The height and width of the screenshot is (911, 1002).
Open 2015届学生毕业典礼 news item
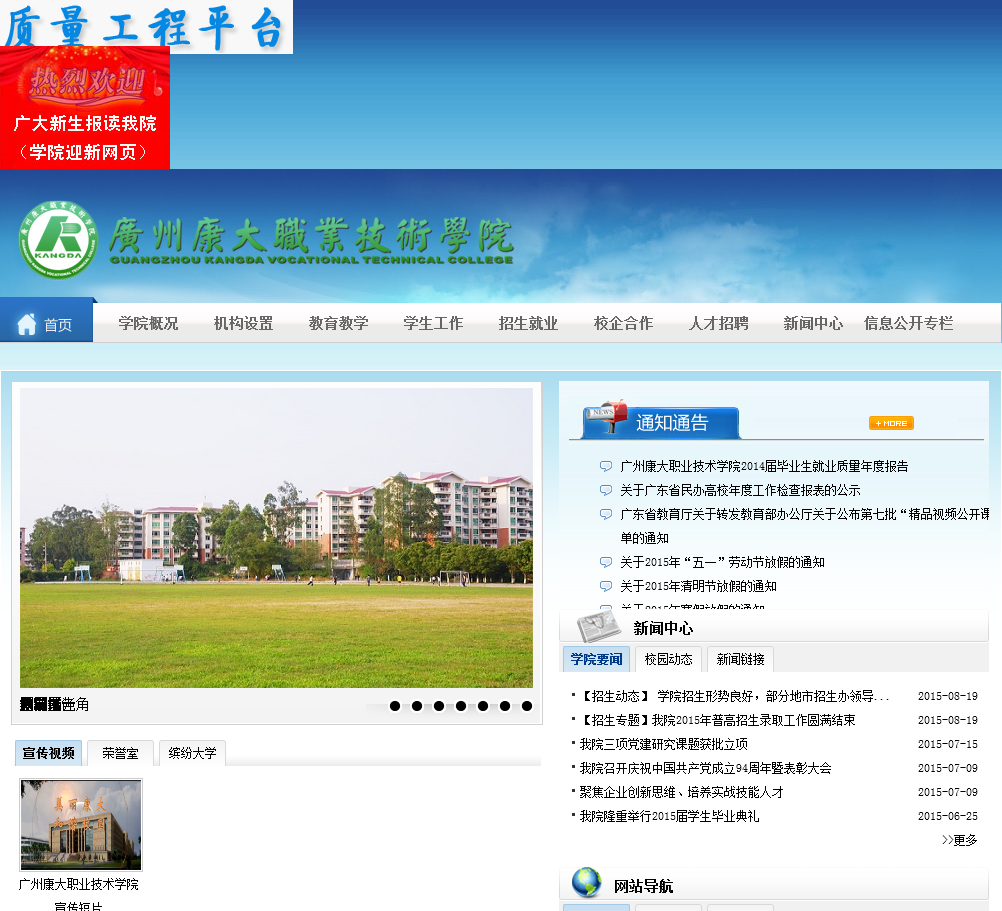coord(669,816)
